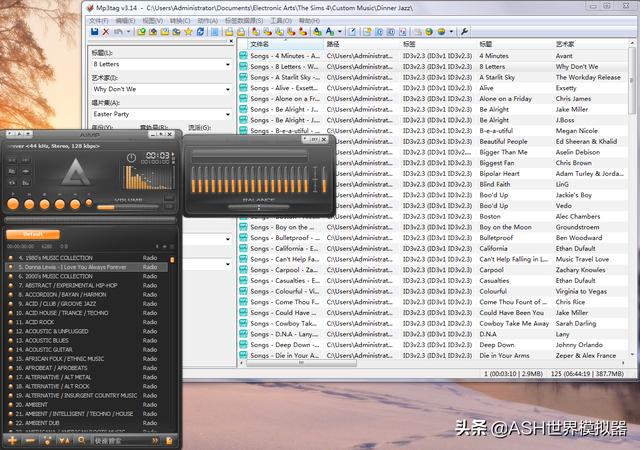The width and height of the screenshot is (640, 450).
Task: Adjust the equalizer balance slider
Action: pos(259,207)
